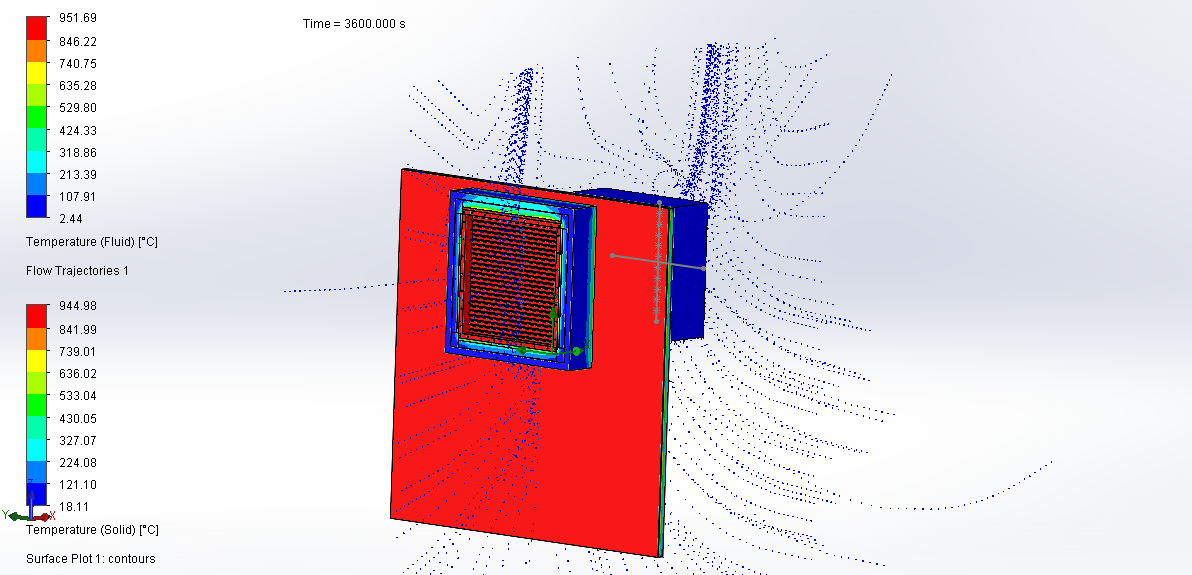The width and height of the screenshot is (1192, 575).
Task: Click the 944.98 maximum solid temperature value
Action: click(78, 307)
